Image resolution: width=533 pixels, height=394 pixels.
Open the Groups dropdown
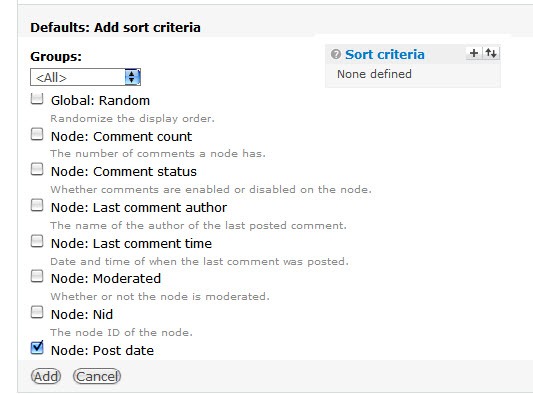pos(85,77)
